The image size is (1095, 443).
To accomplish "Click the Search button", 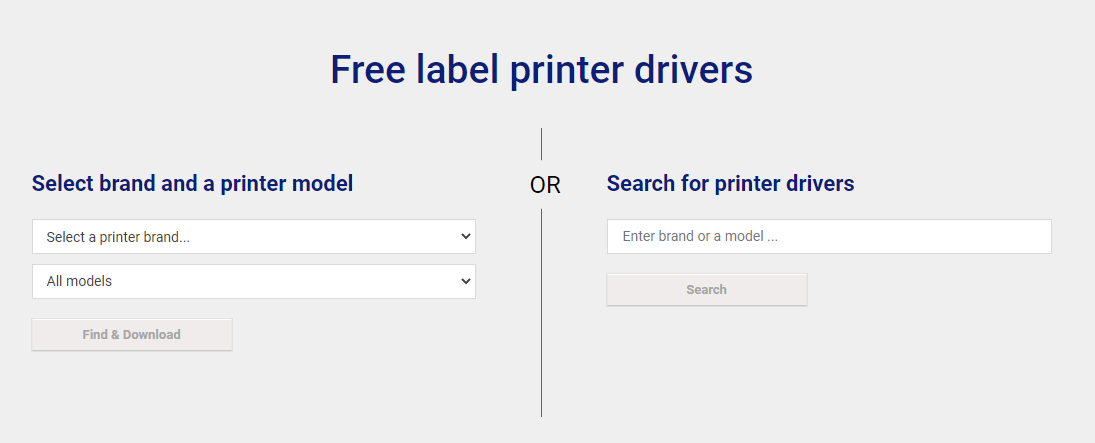I will pos(706,290).
